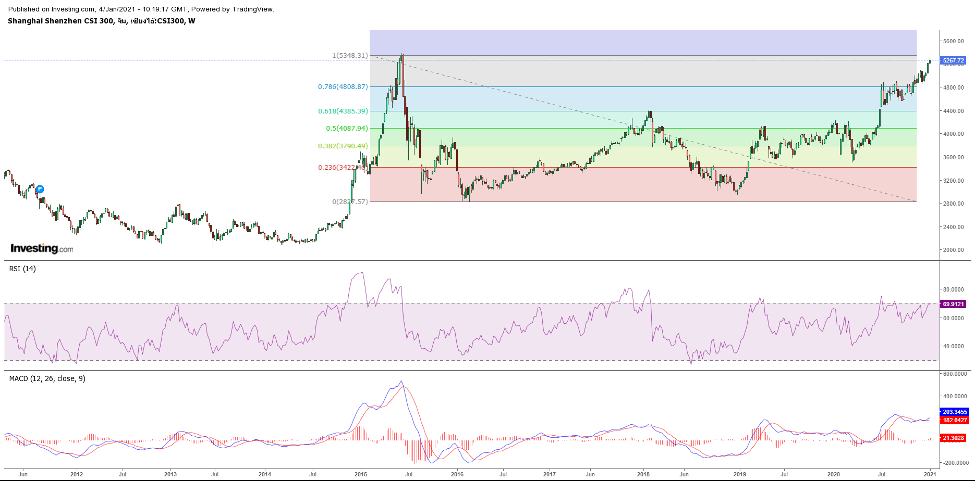Click the Shanghai Shenzhen CSI 300 title

(62, 19)
